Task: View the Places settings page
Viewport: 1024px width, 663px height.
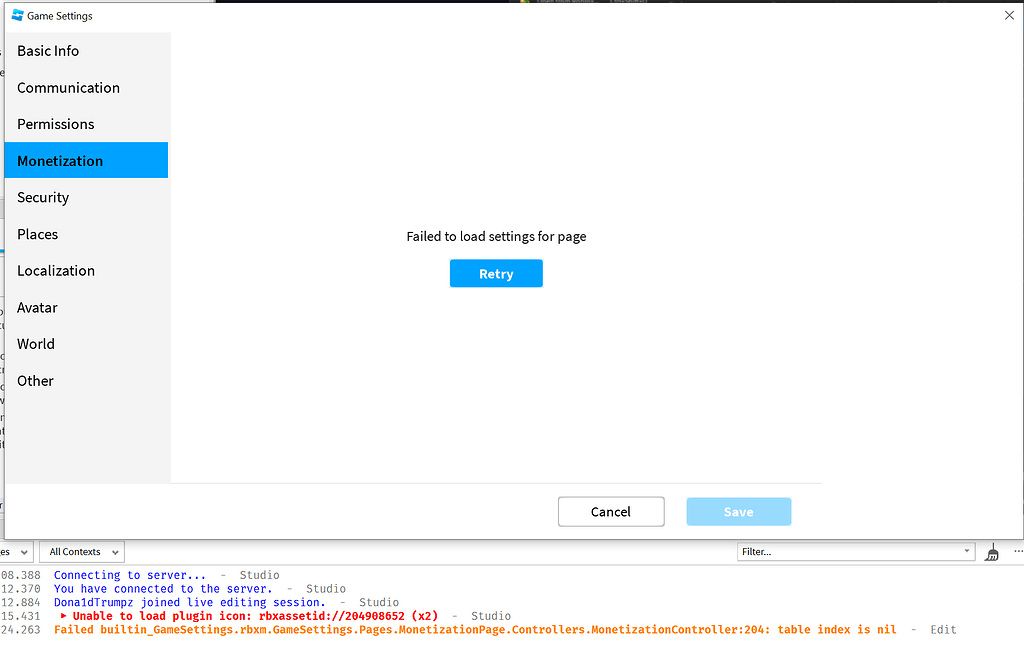Action: 37,233
